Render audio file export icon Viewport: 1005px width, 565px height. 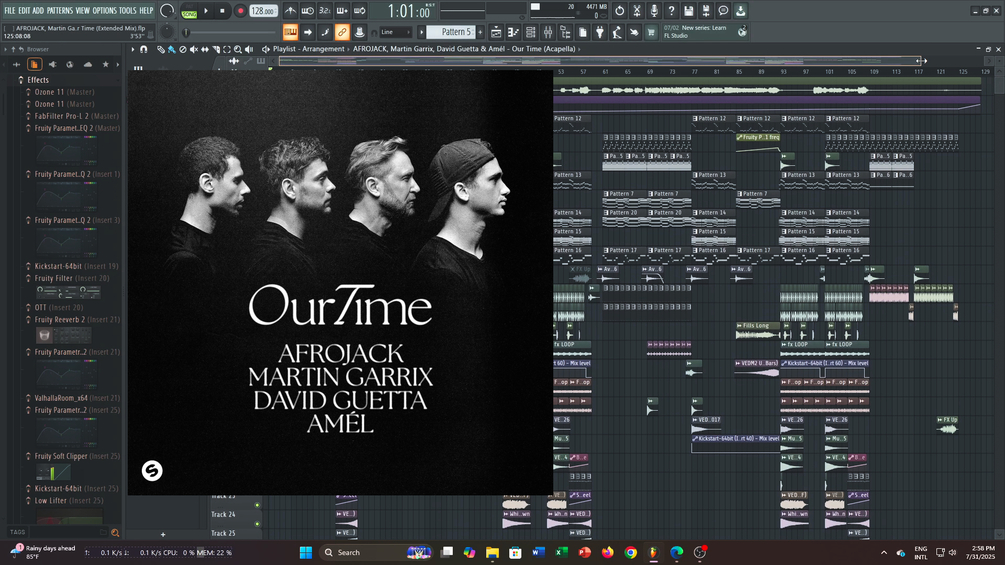tap(706, 11)
